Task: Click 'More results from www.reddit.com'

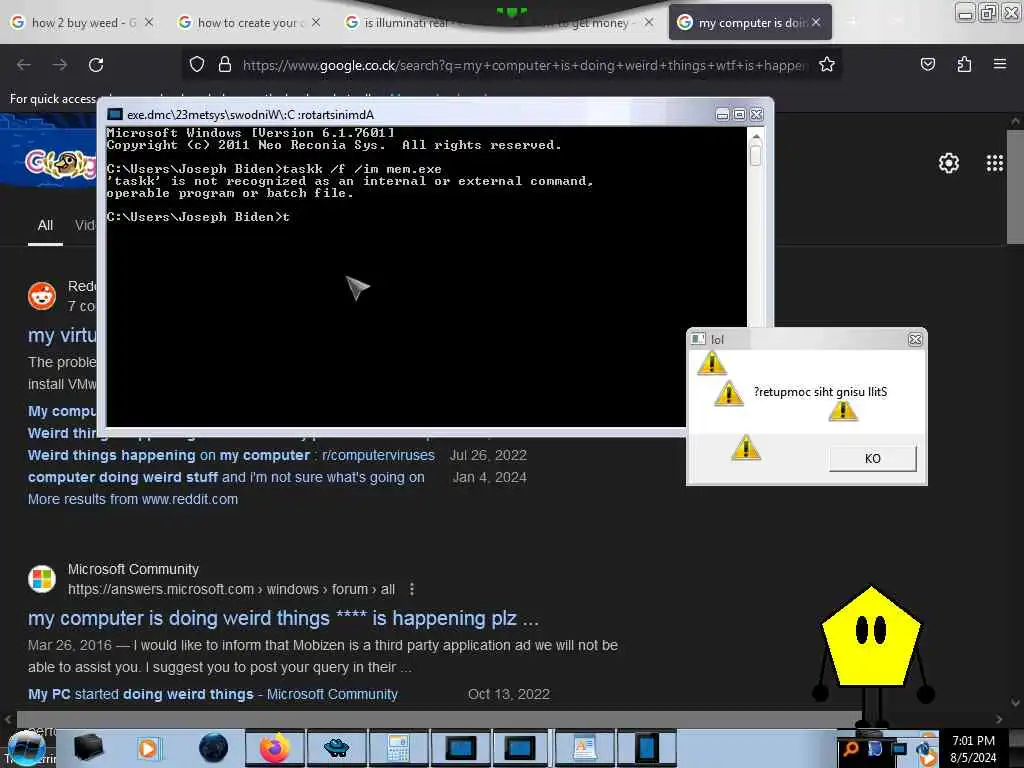Action: pos(133,499)
